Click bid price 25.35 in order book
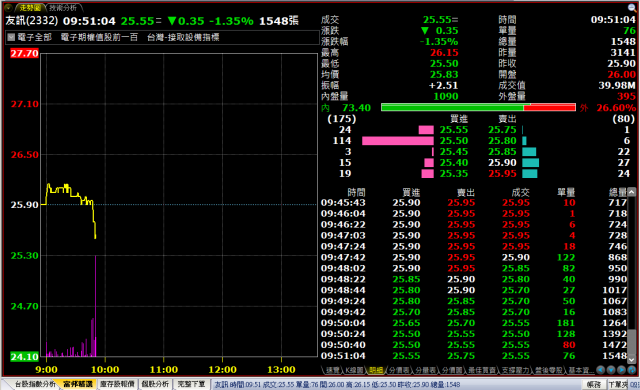Viewport: 640px width, 390px height. pyautogui.click(x=454, y=173)
